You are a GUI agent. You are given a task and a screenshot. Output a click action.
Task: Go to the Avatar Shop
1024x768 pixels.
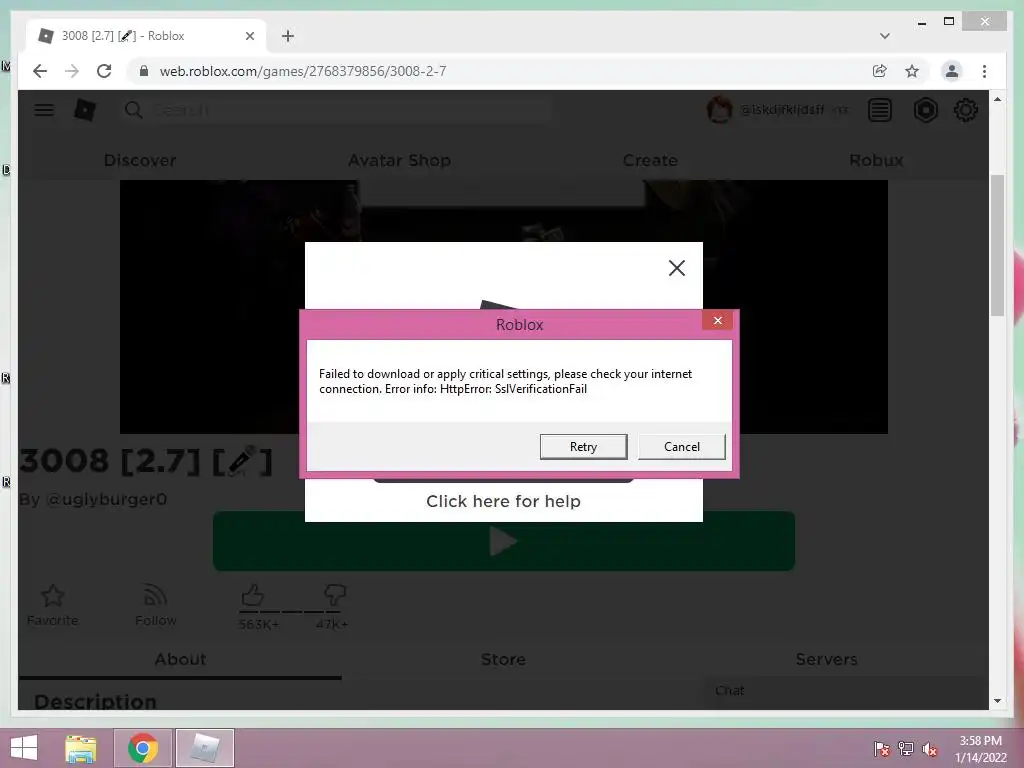coord(400,160)
